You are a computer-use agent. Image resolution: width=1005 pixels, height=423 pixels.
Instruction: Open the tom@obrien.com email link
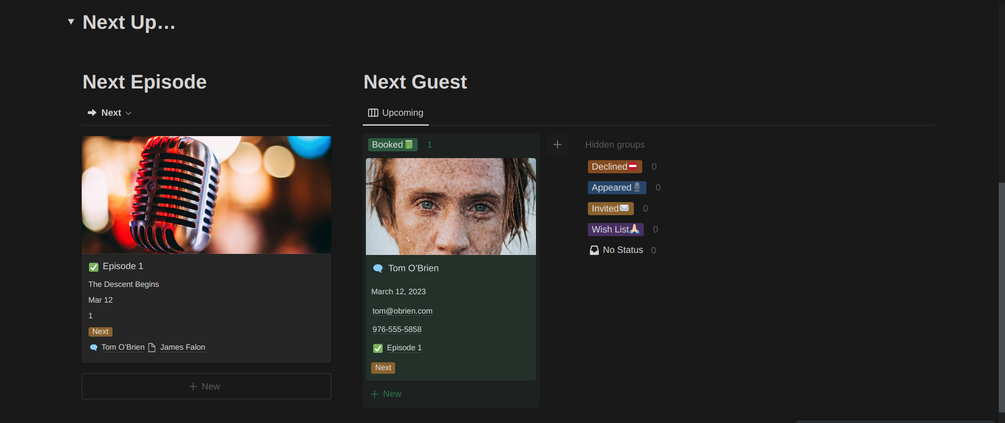point(403,311)
